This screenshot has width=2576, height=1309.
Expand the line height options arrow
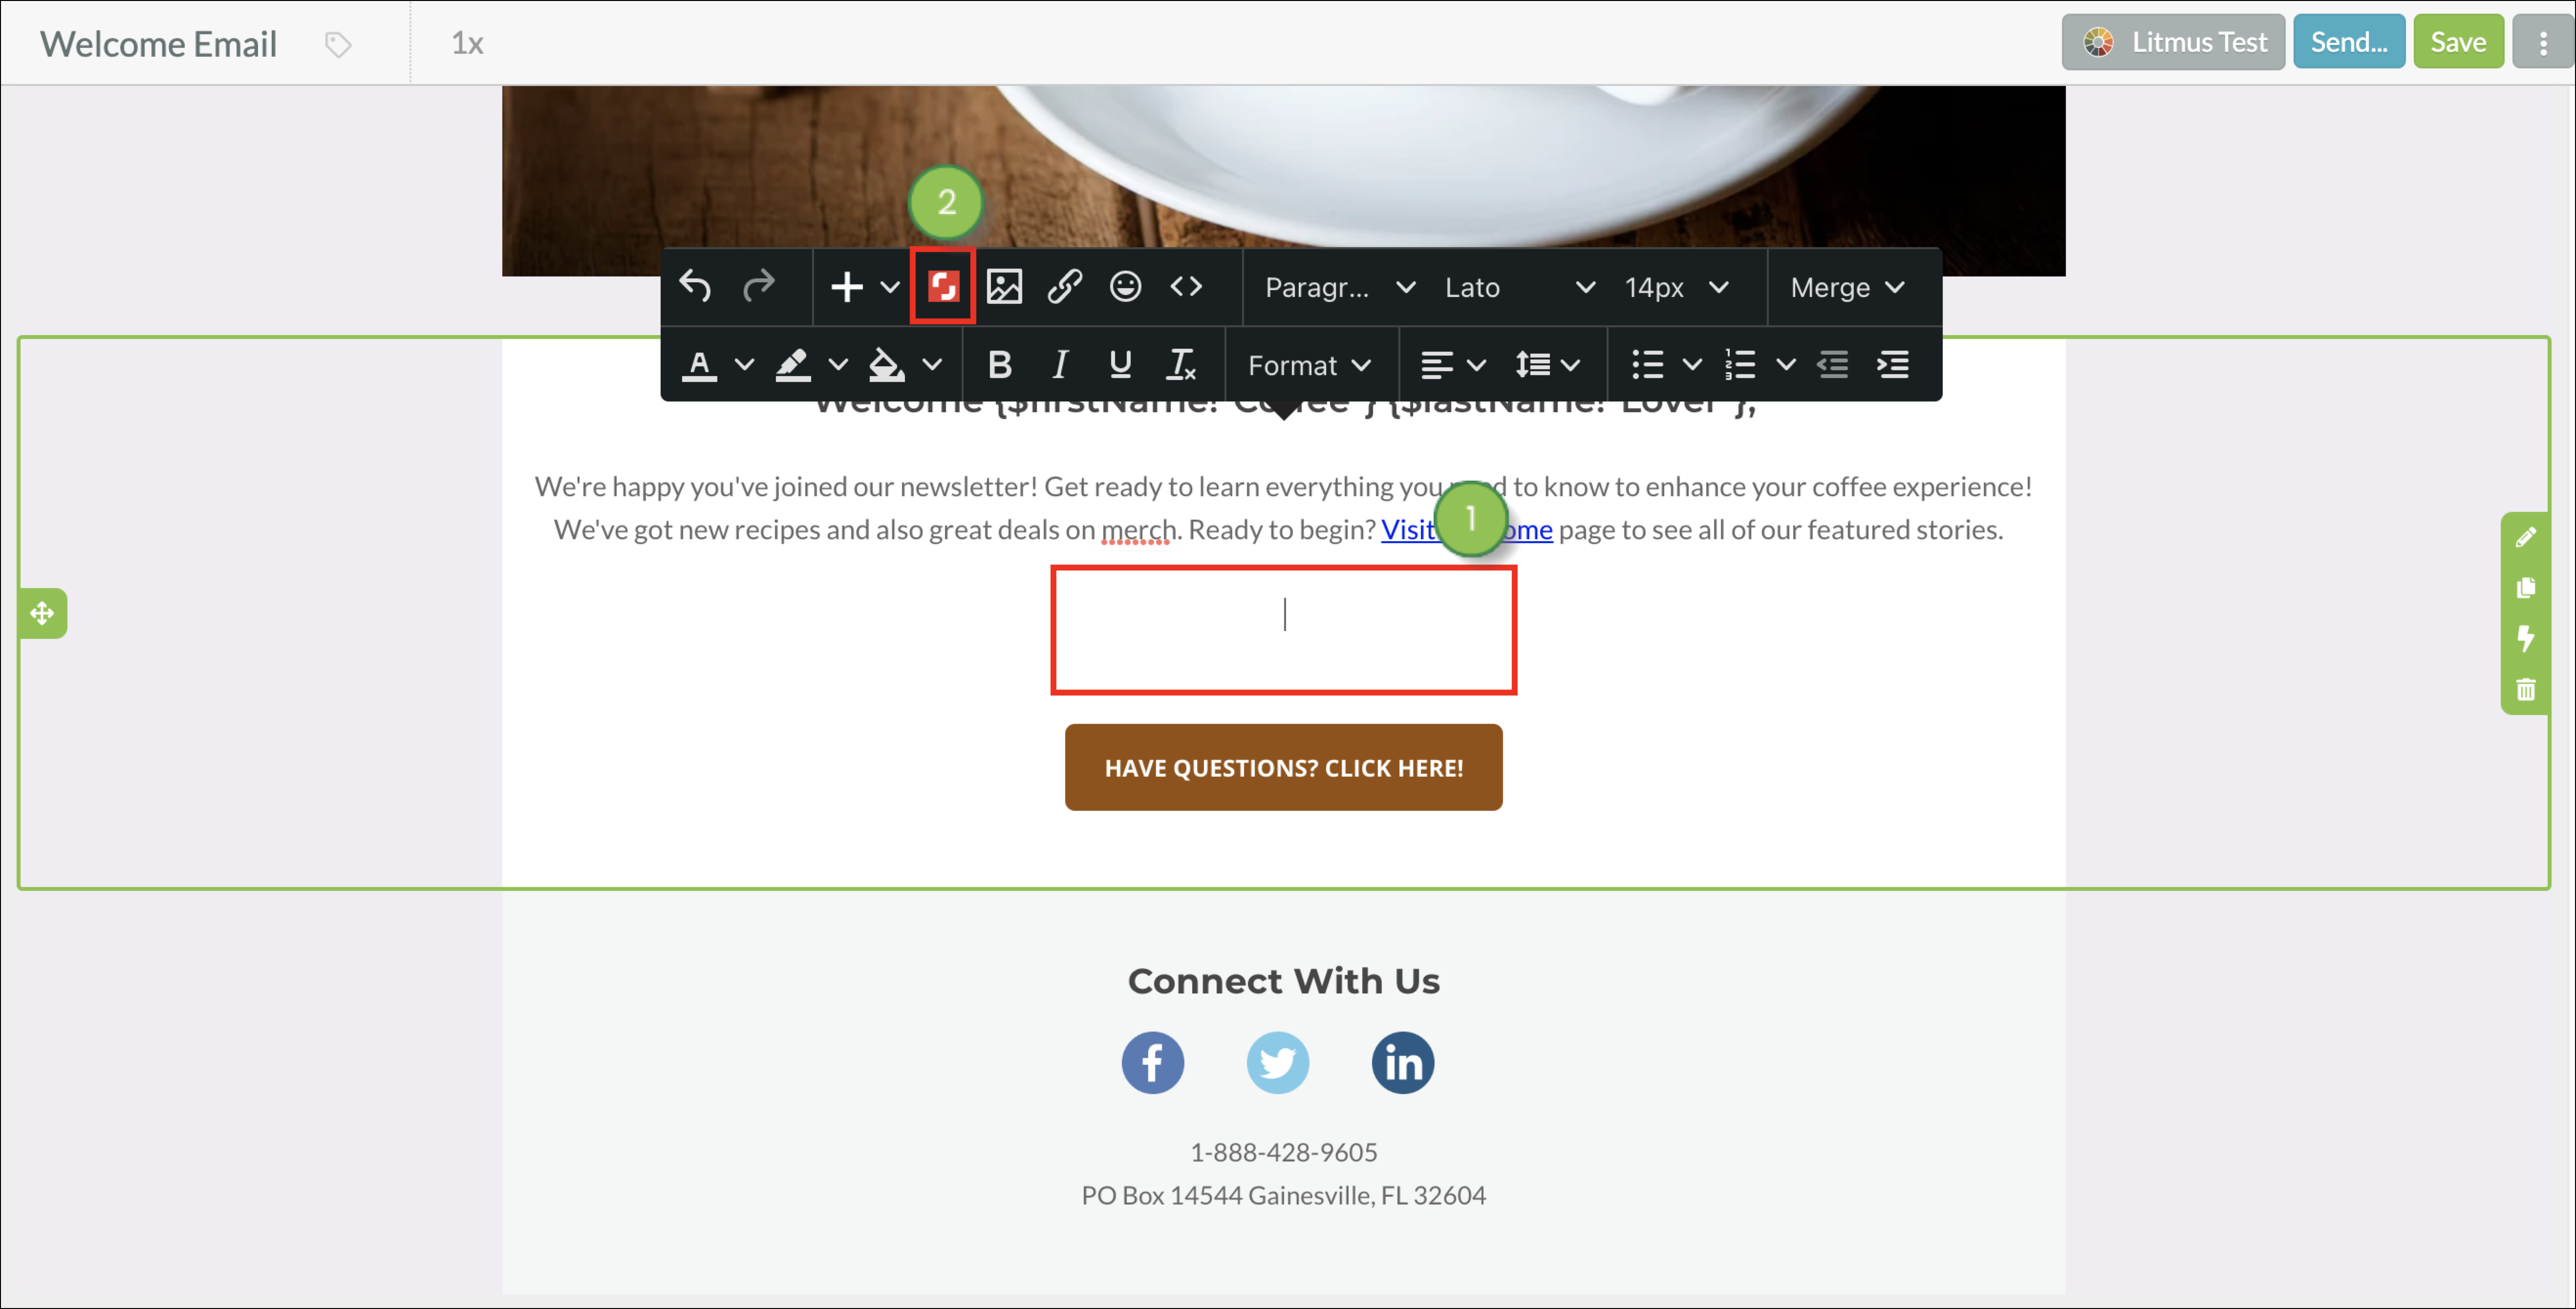coord(1571,365)
